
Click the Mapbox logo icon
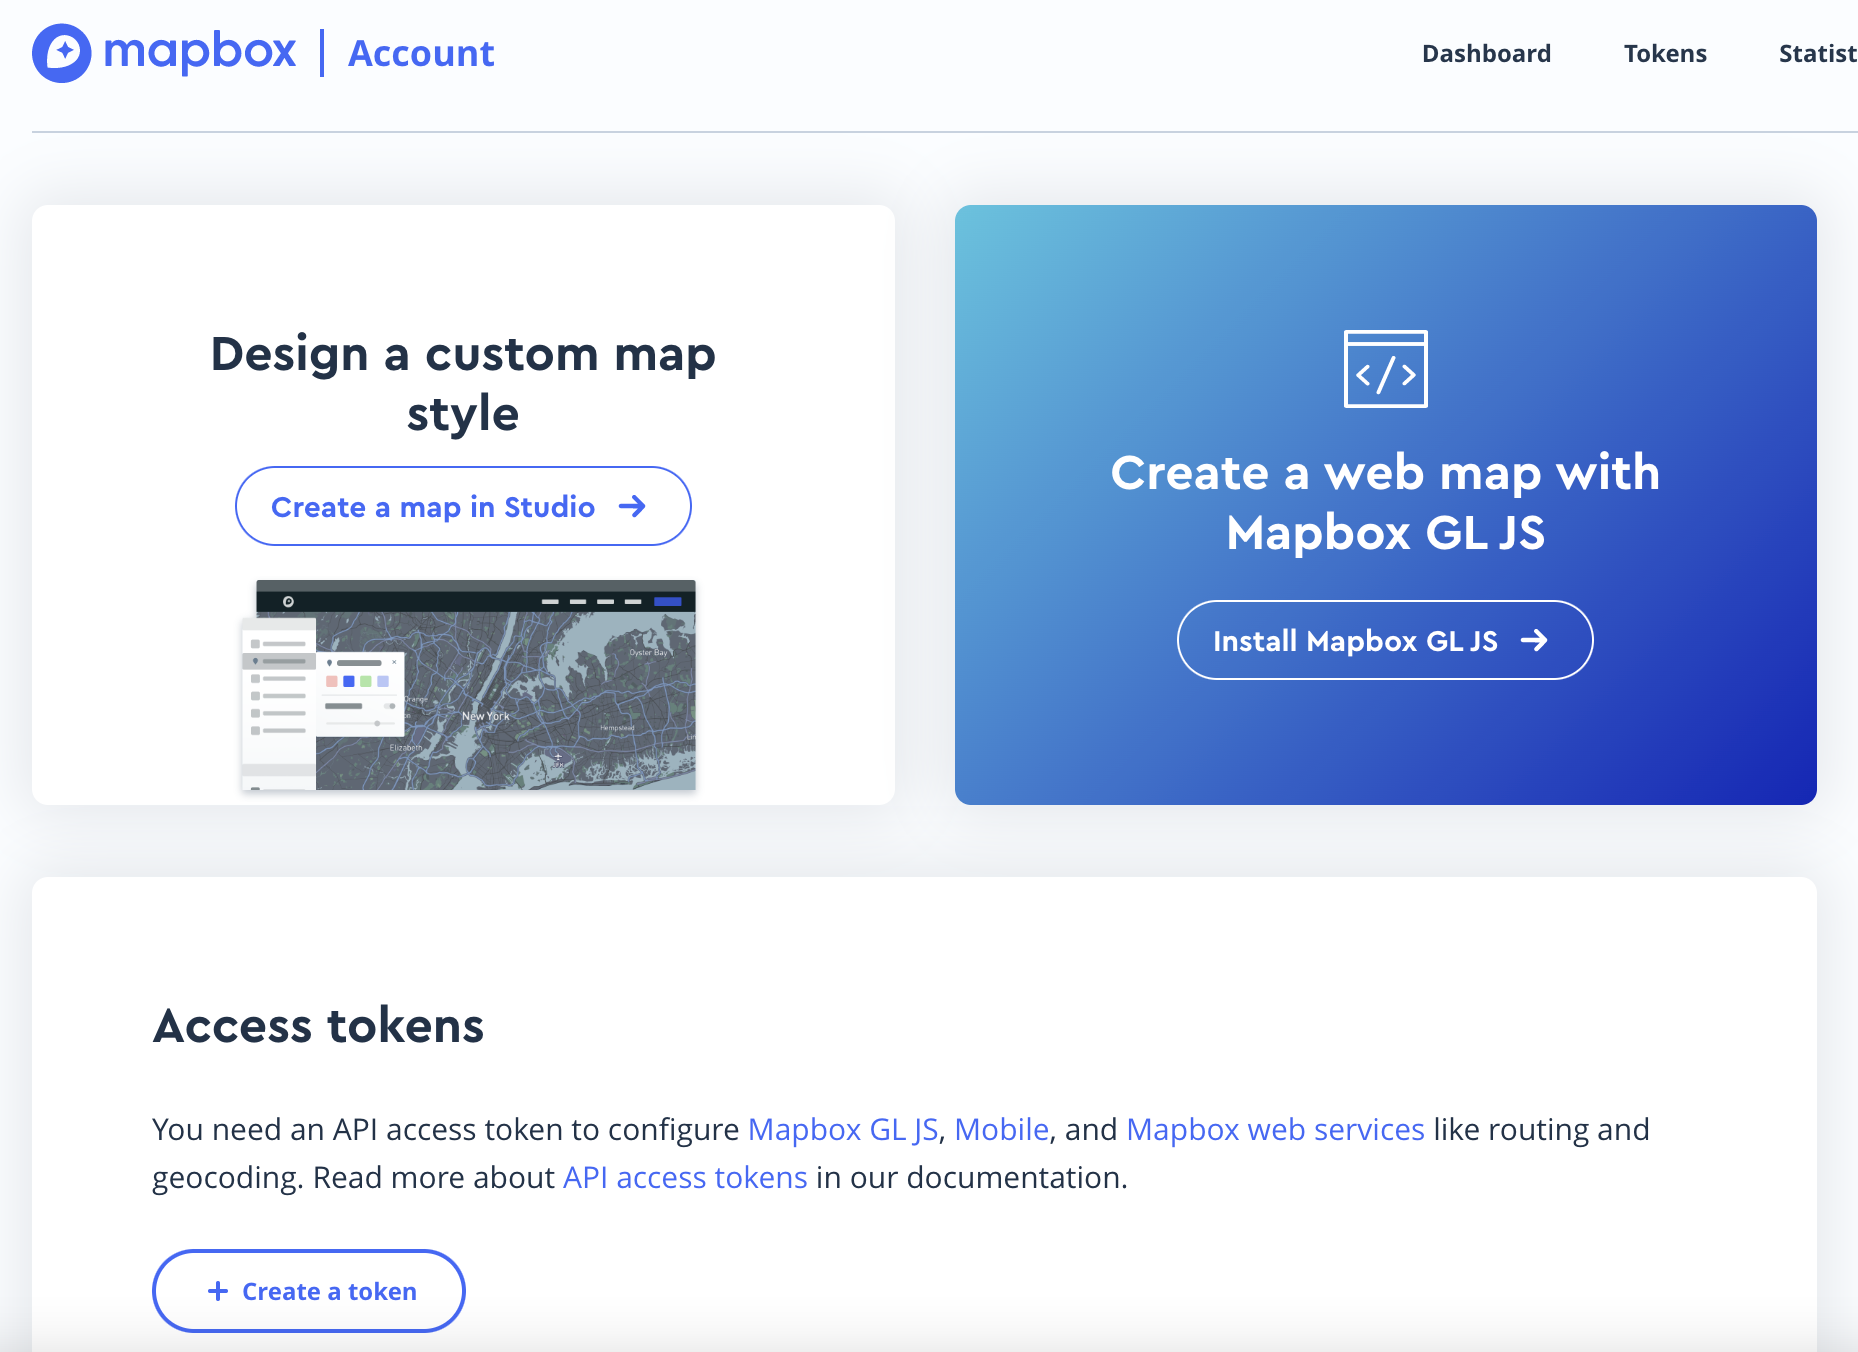click(62, 53)
